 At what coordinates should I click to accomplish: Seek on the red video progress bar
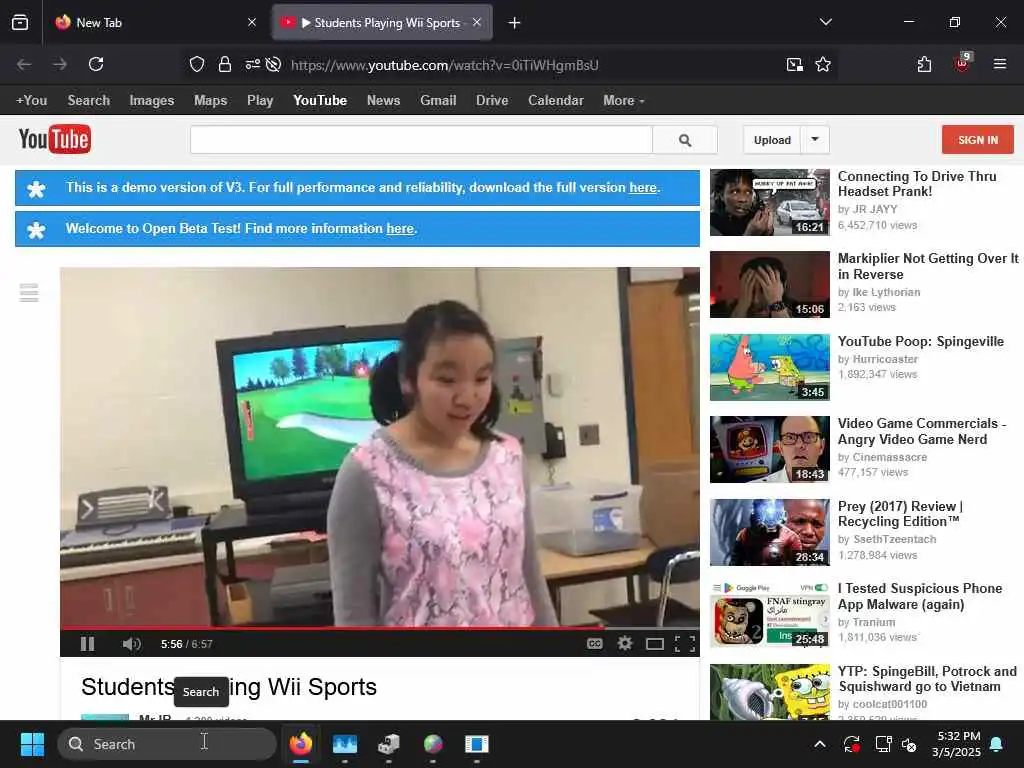point(379,628)
